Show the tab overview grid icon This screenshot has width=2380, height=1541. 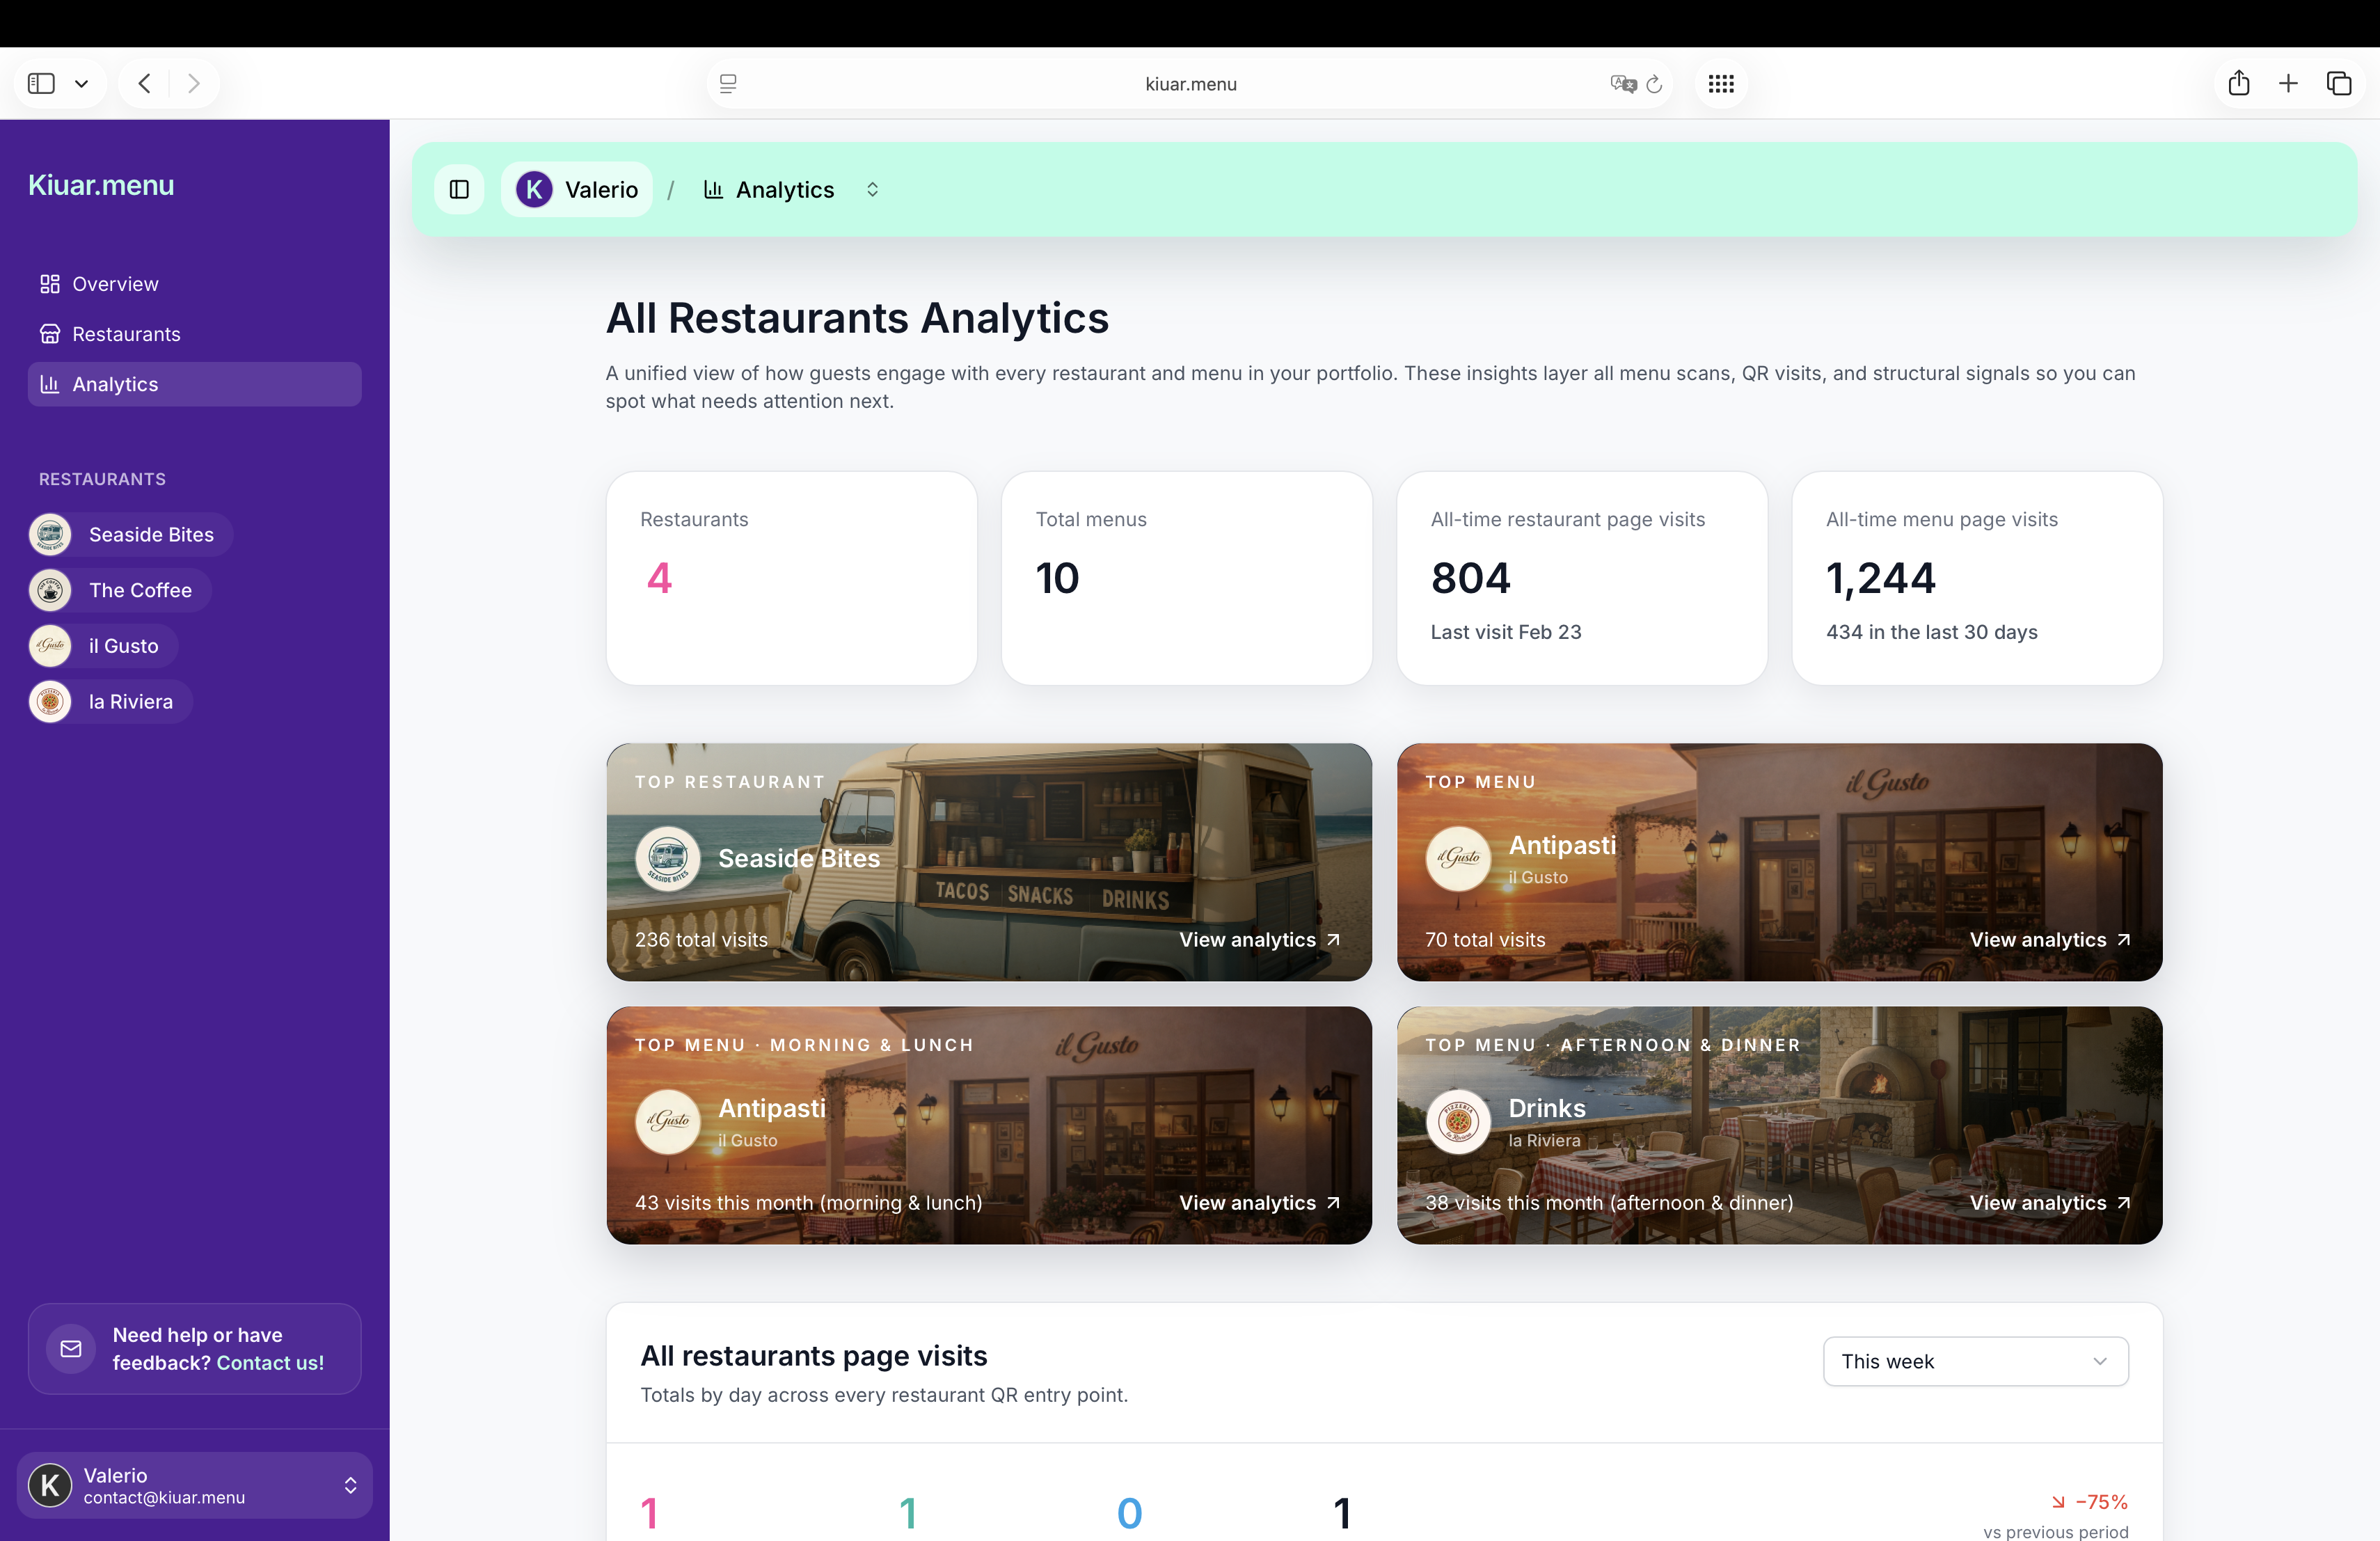[x=1721, y=84]
